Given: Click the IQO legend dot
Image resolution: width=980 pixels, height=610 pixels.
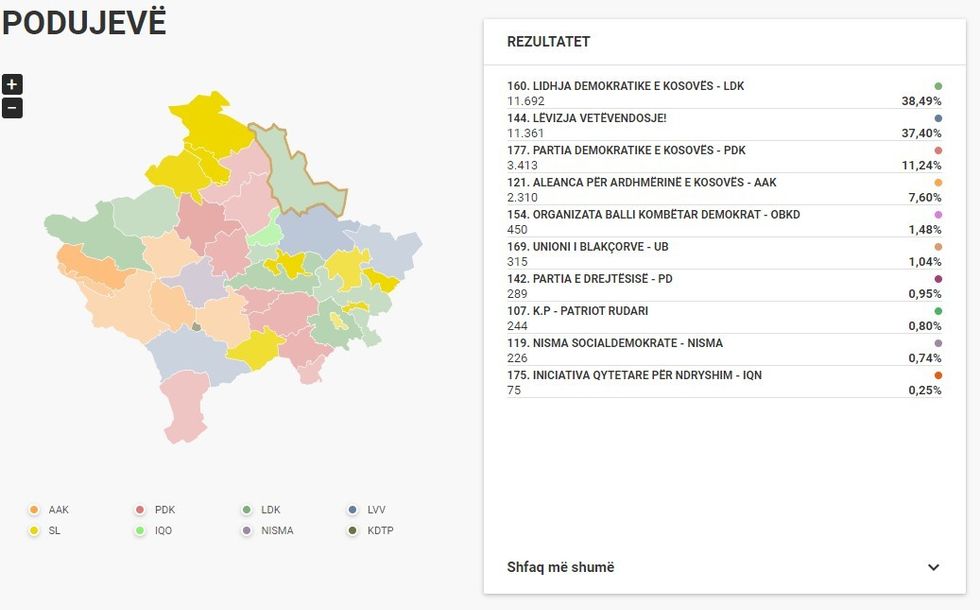Looking at the screenshot, I should pos(140,531).
